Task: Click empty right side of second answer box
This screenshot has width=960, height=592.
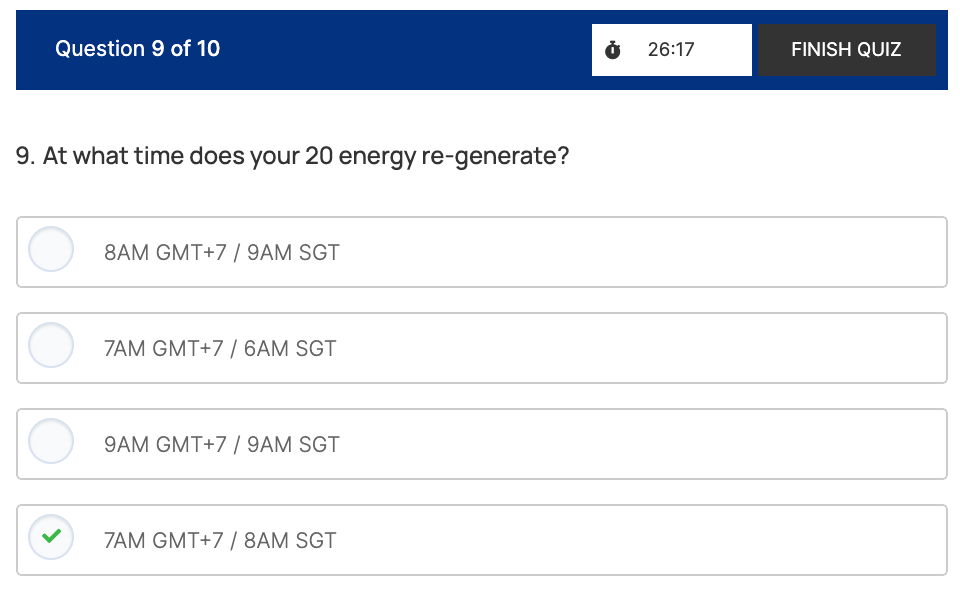Action: pyautogui.click(x=700, y=348)
